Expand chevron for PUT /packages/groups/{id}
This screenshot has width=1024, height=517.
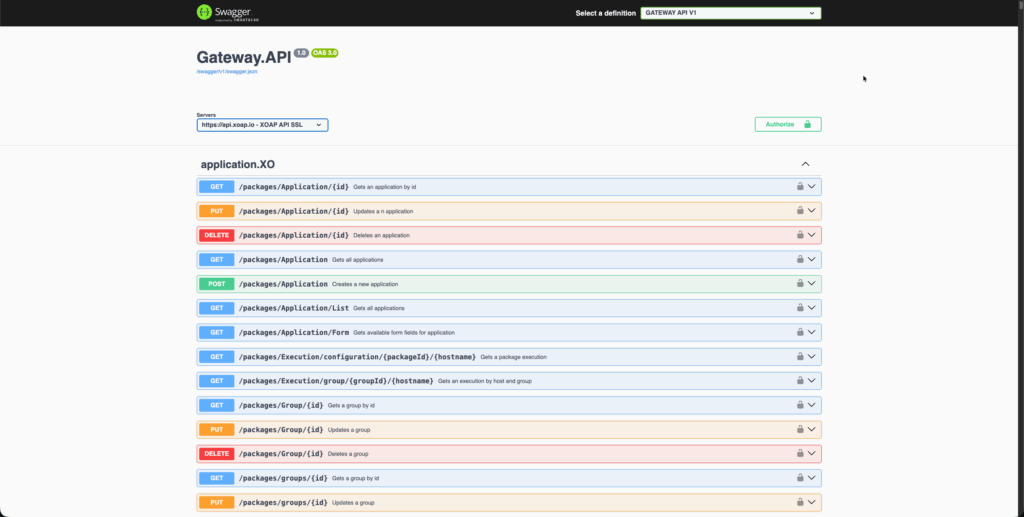click(x=812, y=502)
